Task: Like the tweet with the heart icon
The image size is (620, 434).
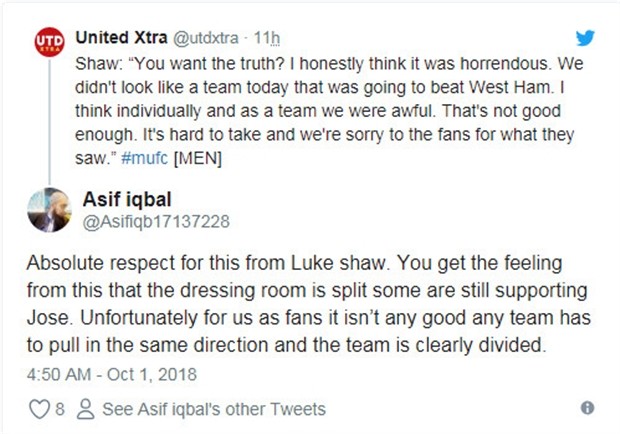Action: pyautogui.click(x=41, y=408)
